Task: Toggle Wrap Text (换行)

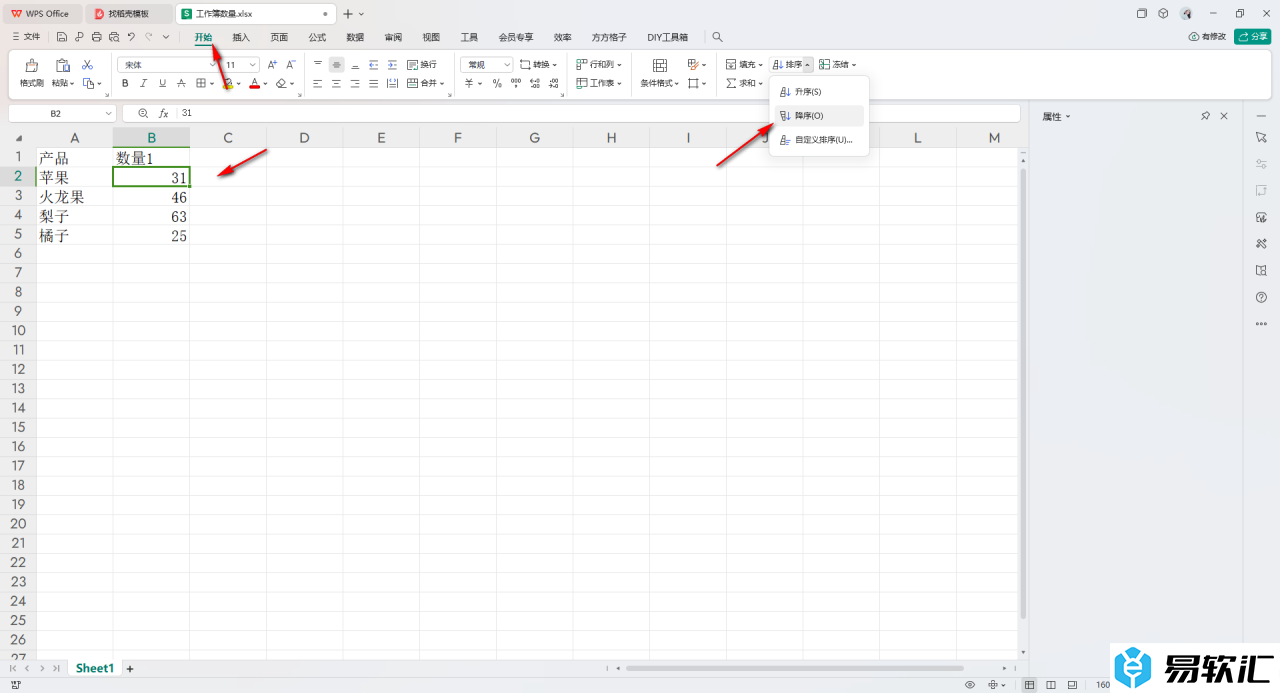Action: point(421,64)
